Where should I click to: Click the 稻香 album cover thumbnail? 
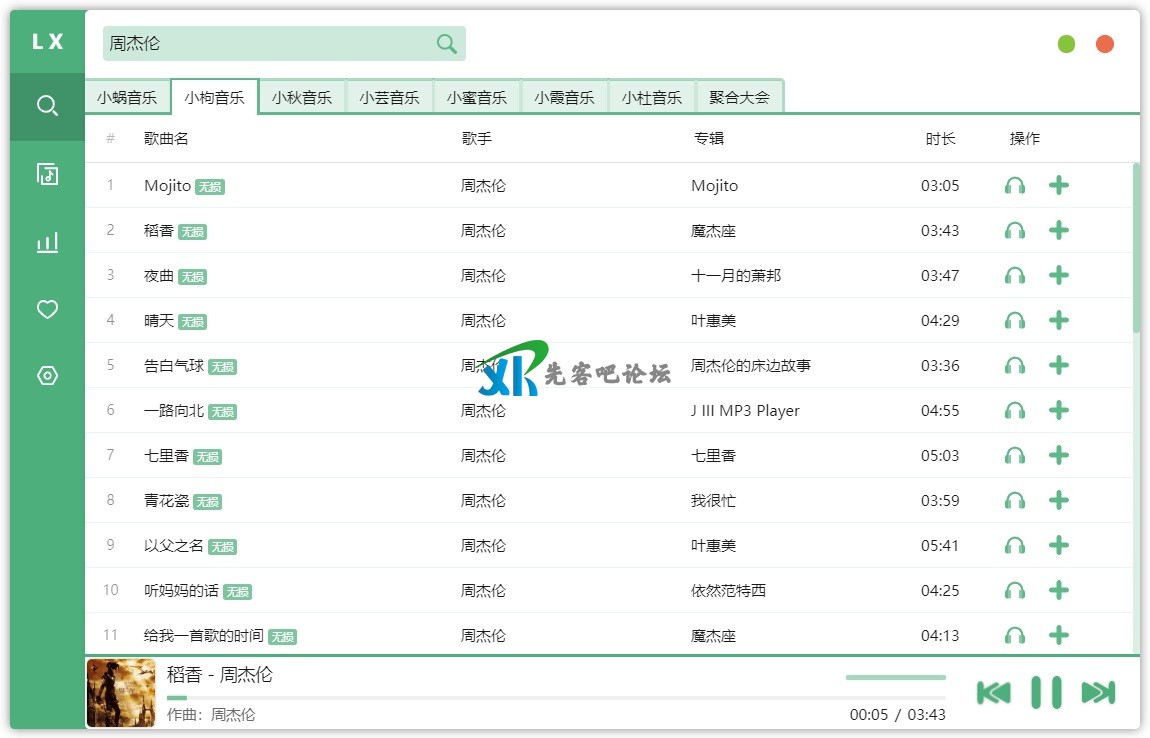tap(121, 693)
